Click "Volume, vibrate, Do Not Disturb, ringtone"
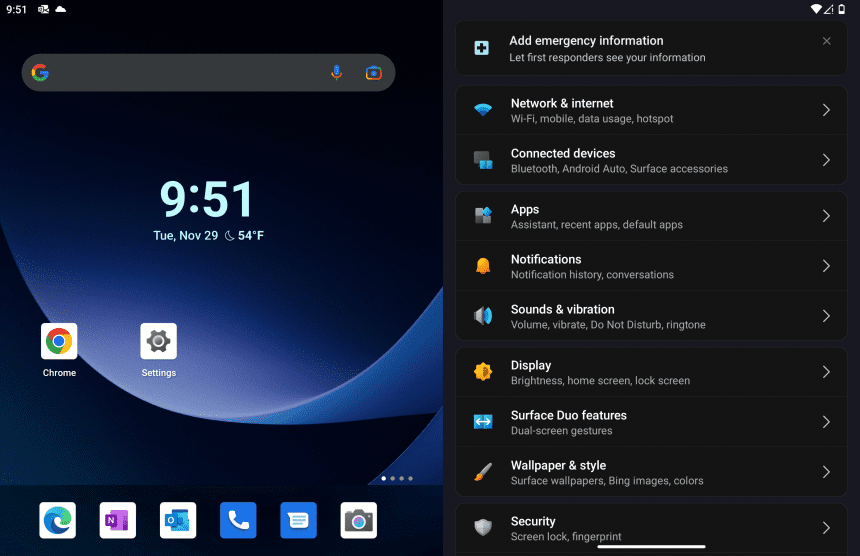 [x=608, y=325]
